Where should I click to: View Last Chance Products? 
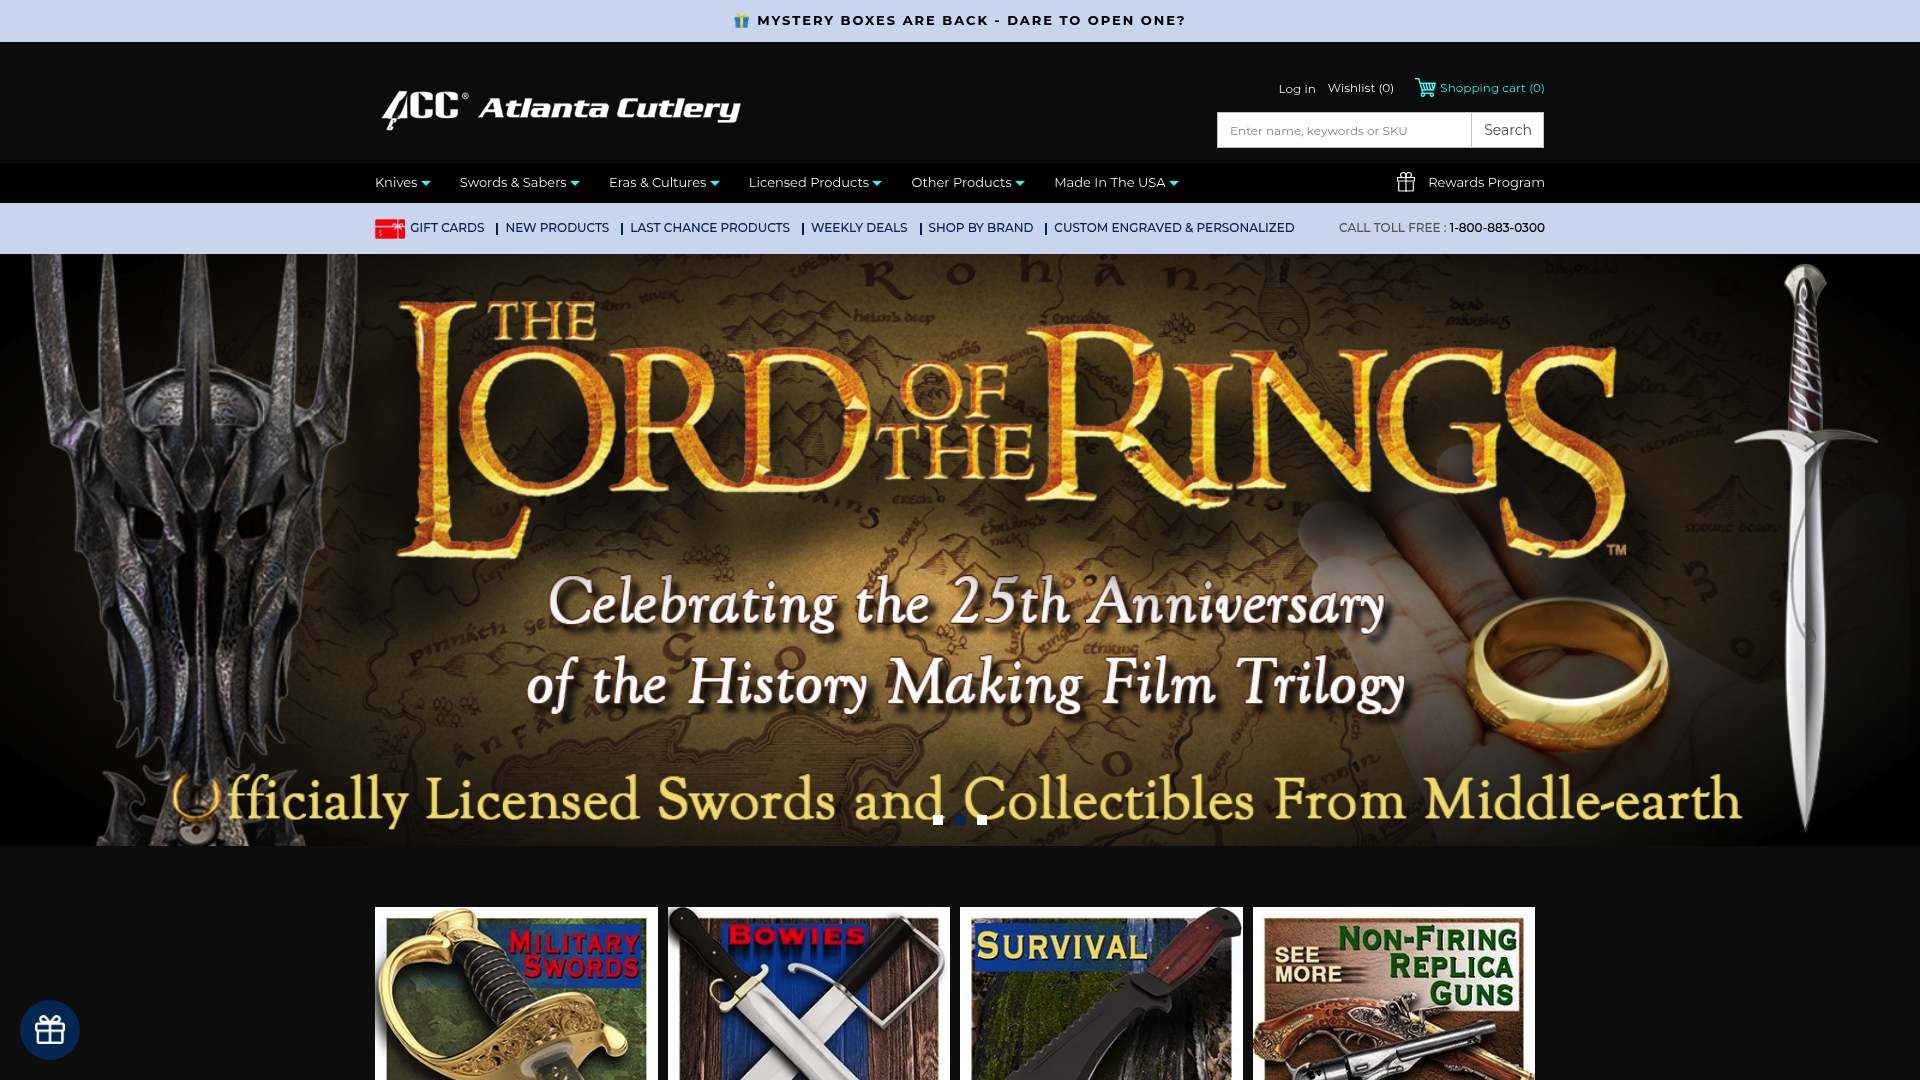tap(710, 228)
